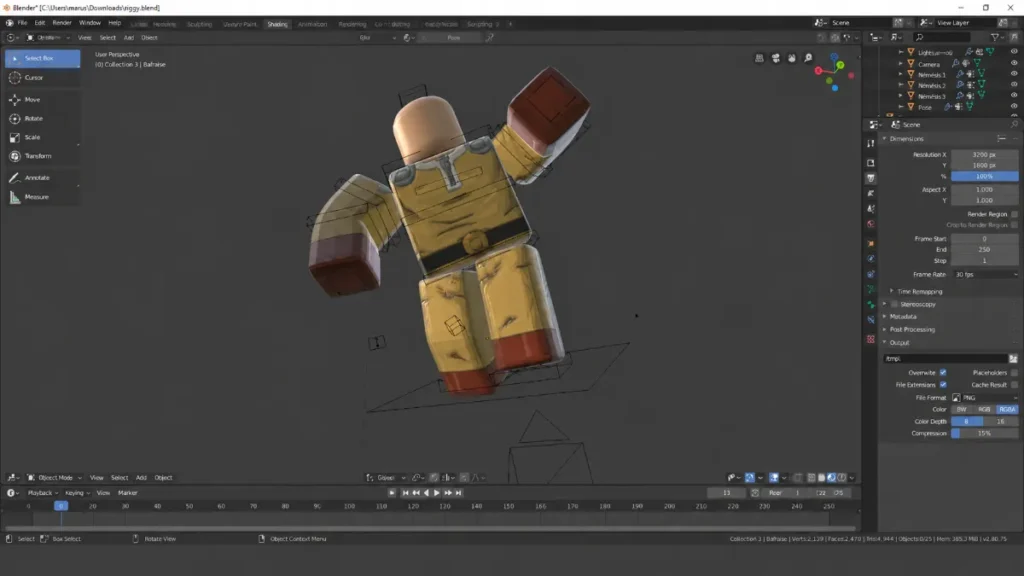This screenshot has height=576, width=1024.
Task: Adjust the Compression slider
Action: click(985, 434)
